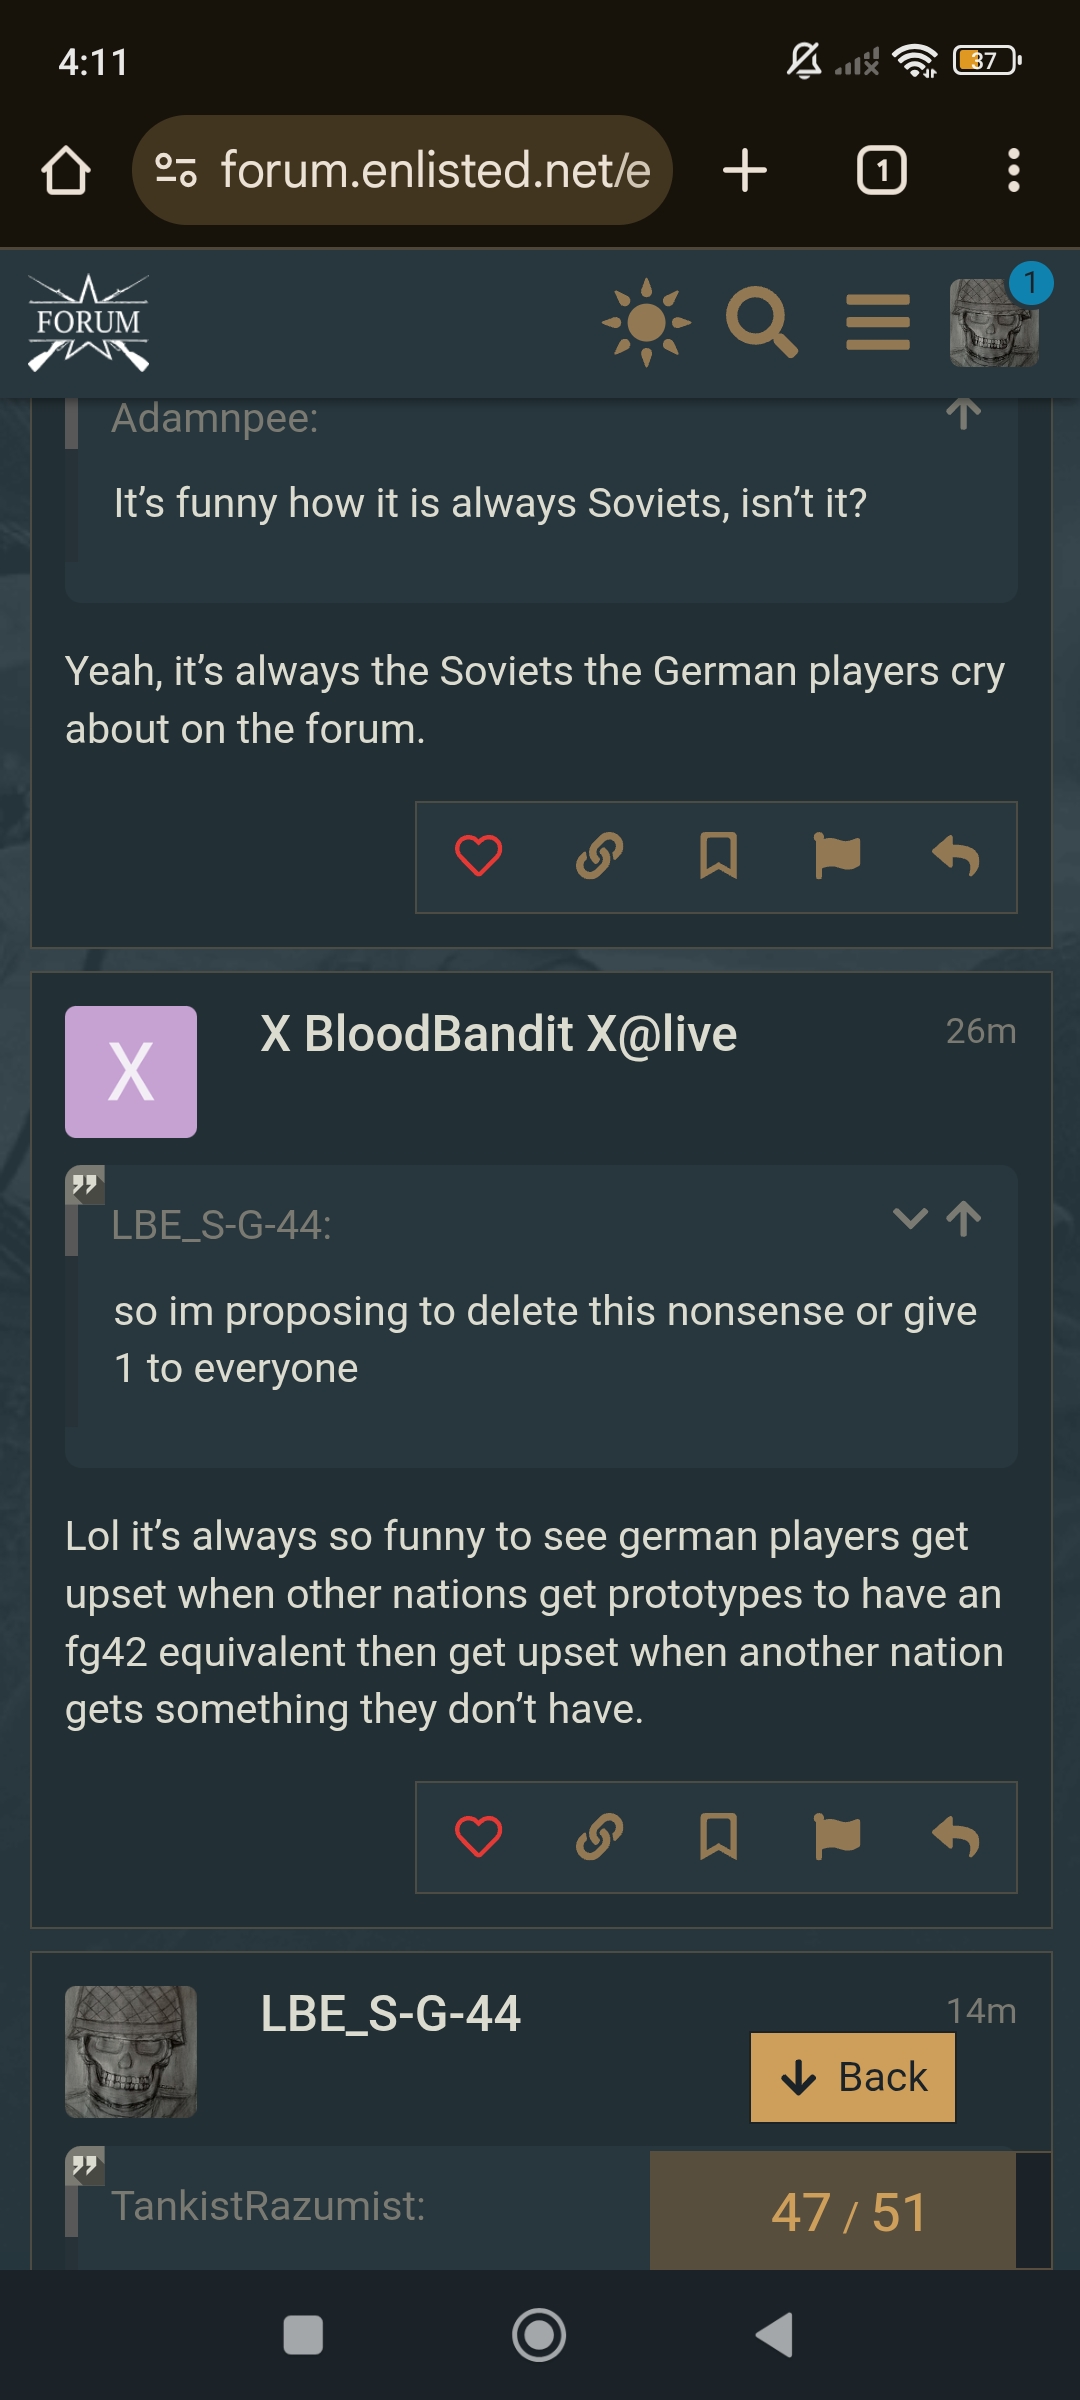Jump to LBE_S-G-44's quoted original post
Screen dimensions: 1080x2400
[x=964, y=1218]
